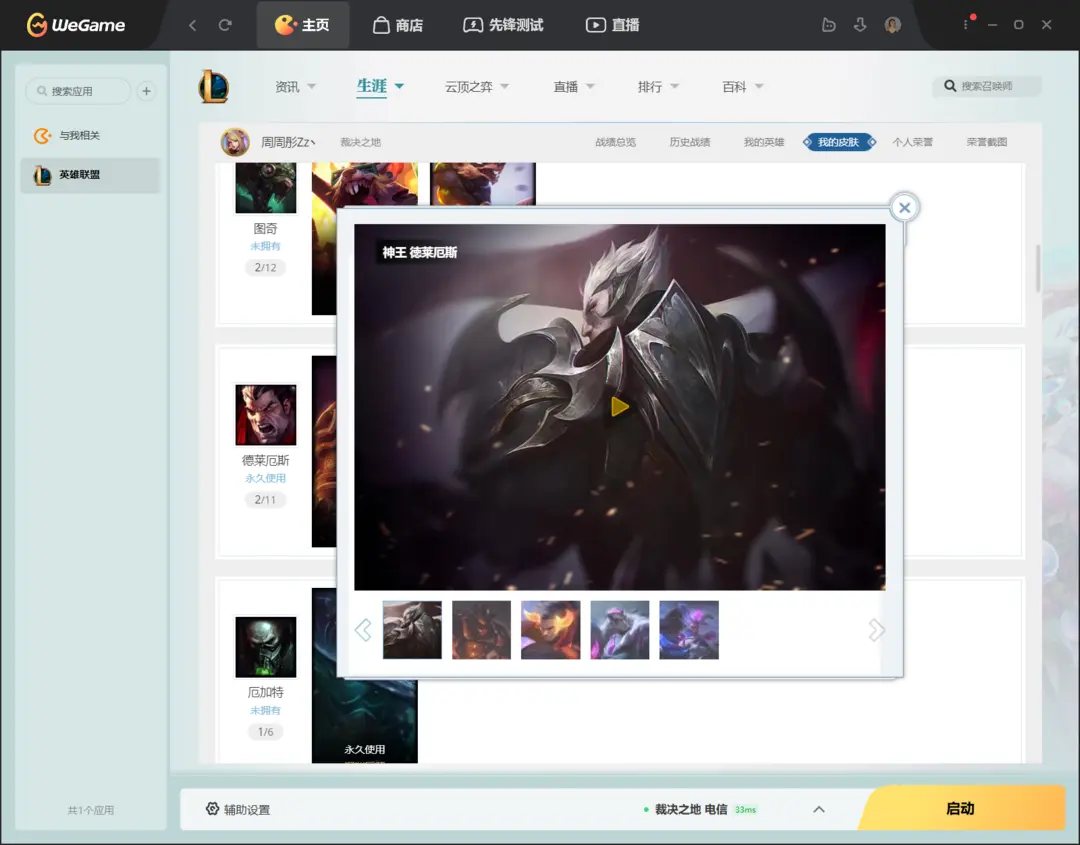The height and width of the screenshot is (845, 1080).
Task: Open the three-dot more menu
Action: click(x=966, y=25)
